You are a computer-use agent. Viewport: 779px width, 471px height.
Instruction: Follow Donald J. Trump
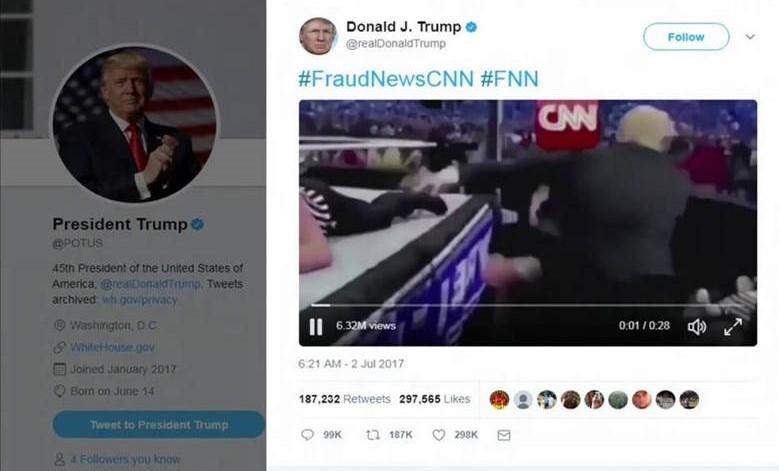(686, 37)
